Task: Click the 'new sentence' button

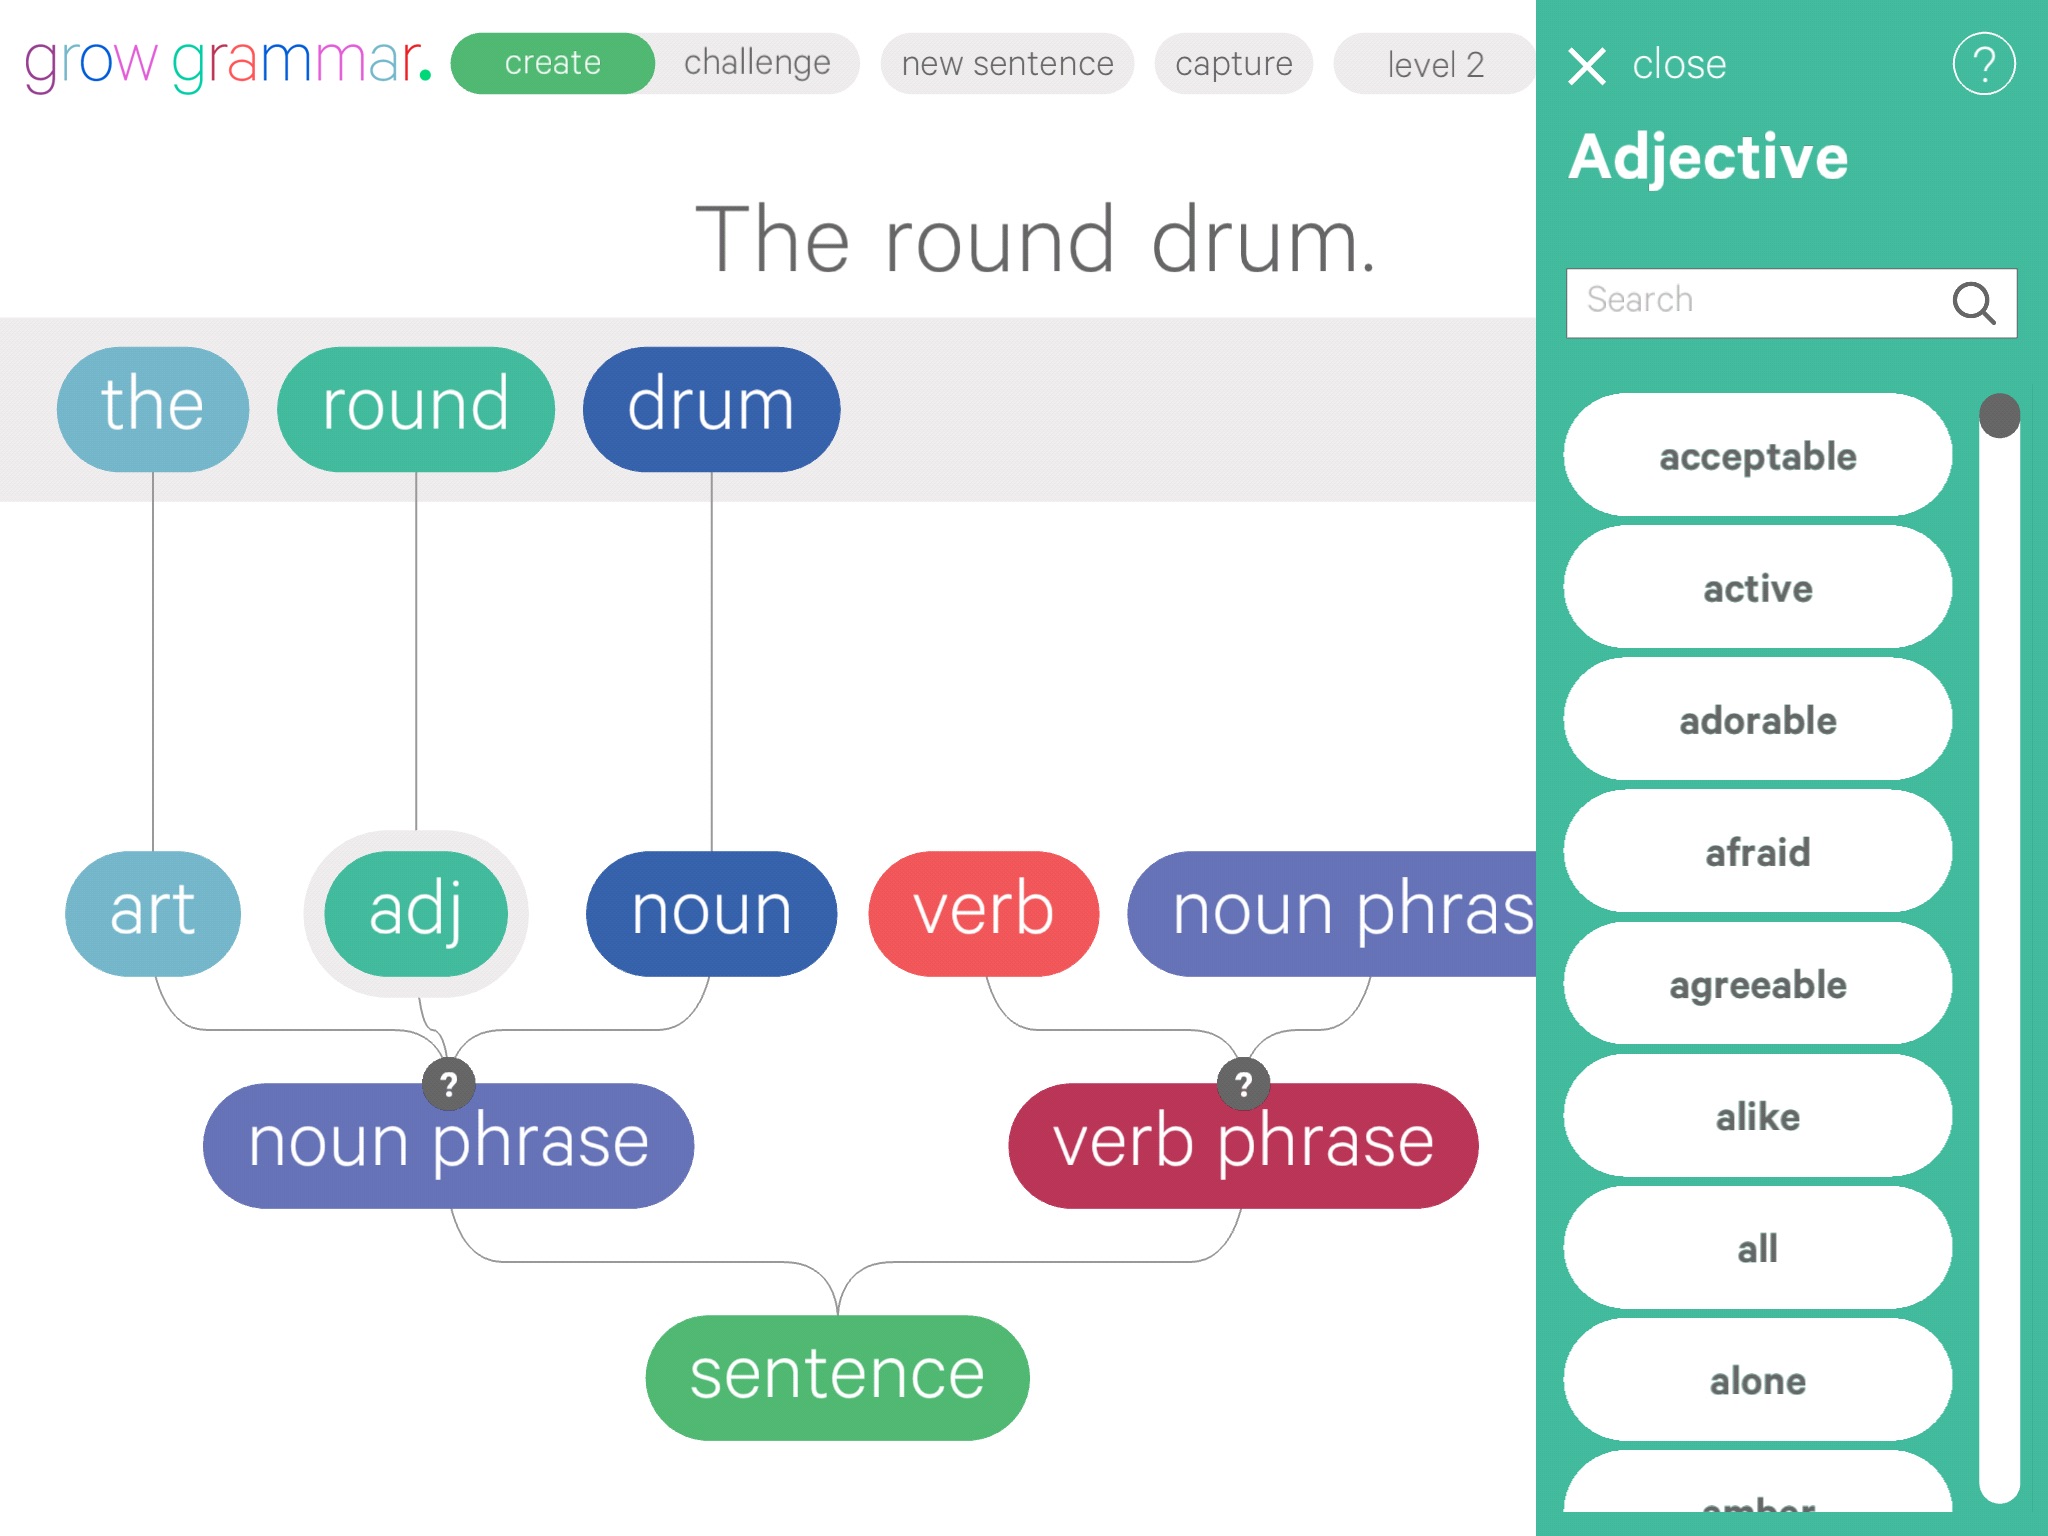Action: (1008, 65)
